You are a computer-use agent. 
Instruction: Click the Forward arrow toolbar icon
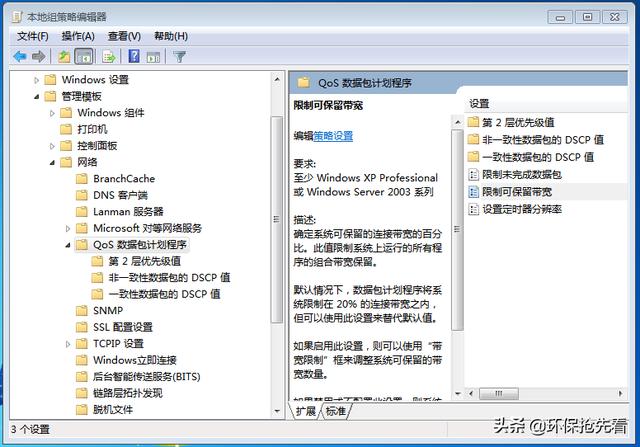coord(39,57)
